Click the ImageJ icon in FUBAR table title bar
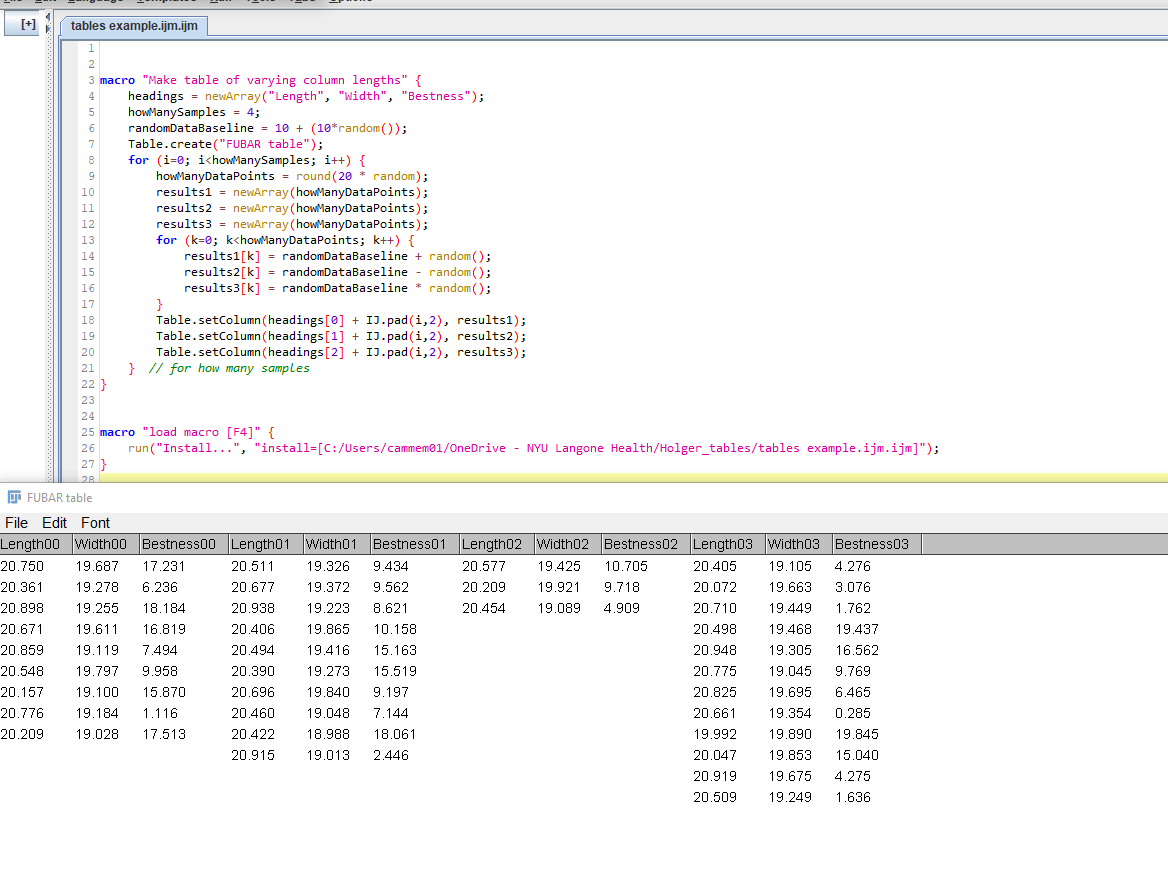This screenshot has width=1168, height=886. pyautogui.click(x=14, y=497)
